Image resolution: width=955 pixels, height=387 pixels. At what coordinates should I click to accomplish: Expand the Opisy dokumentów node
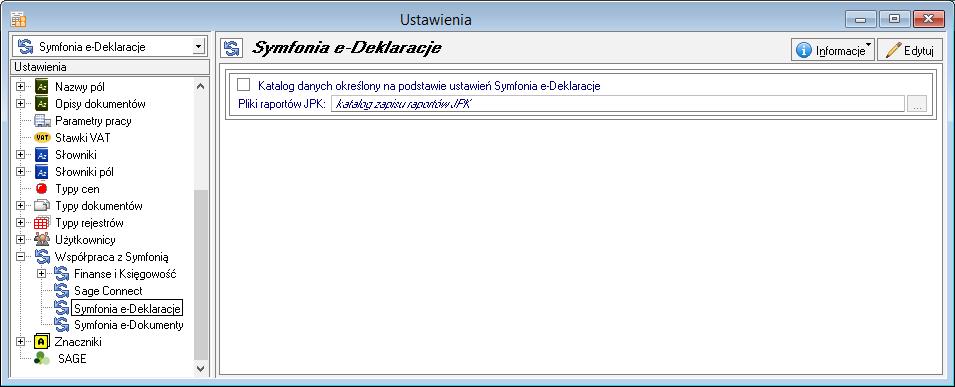pyautogui.click(x=21, y=104)
